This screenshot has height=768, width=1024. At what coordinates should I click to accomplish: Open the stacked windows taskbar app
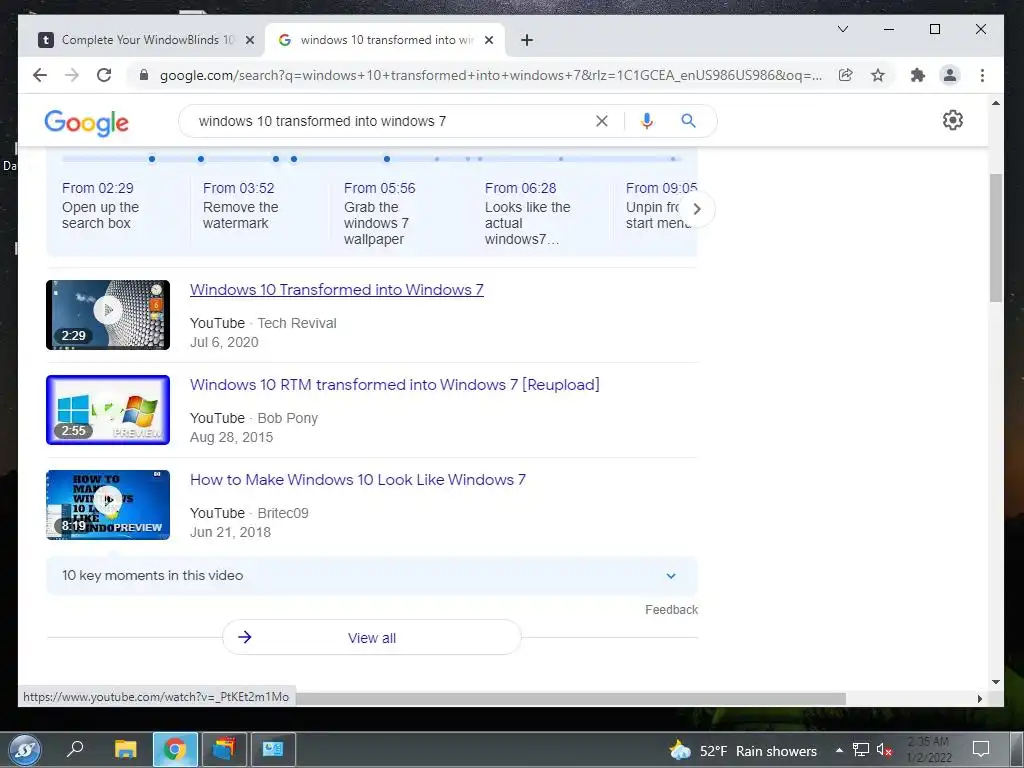point(223,749)
